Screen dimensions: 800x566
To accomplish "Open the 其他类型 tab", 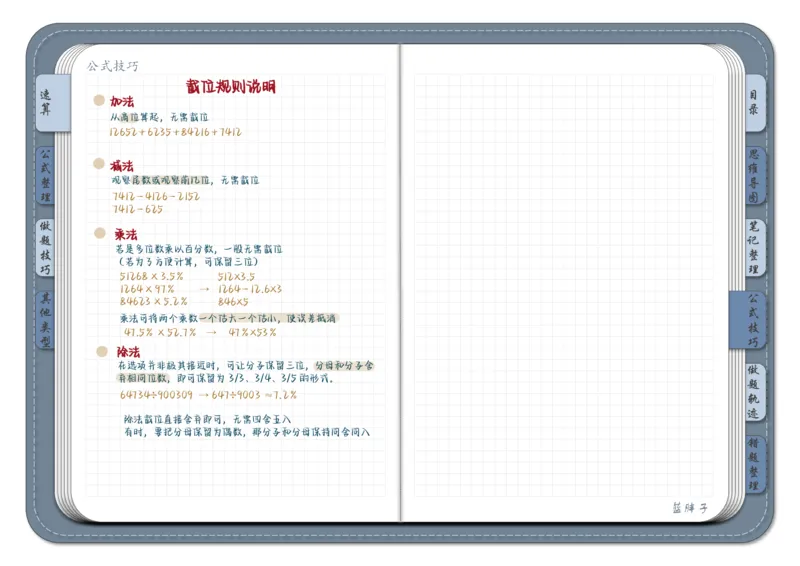I will [x=45, y=320].
